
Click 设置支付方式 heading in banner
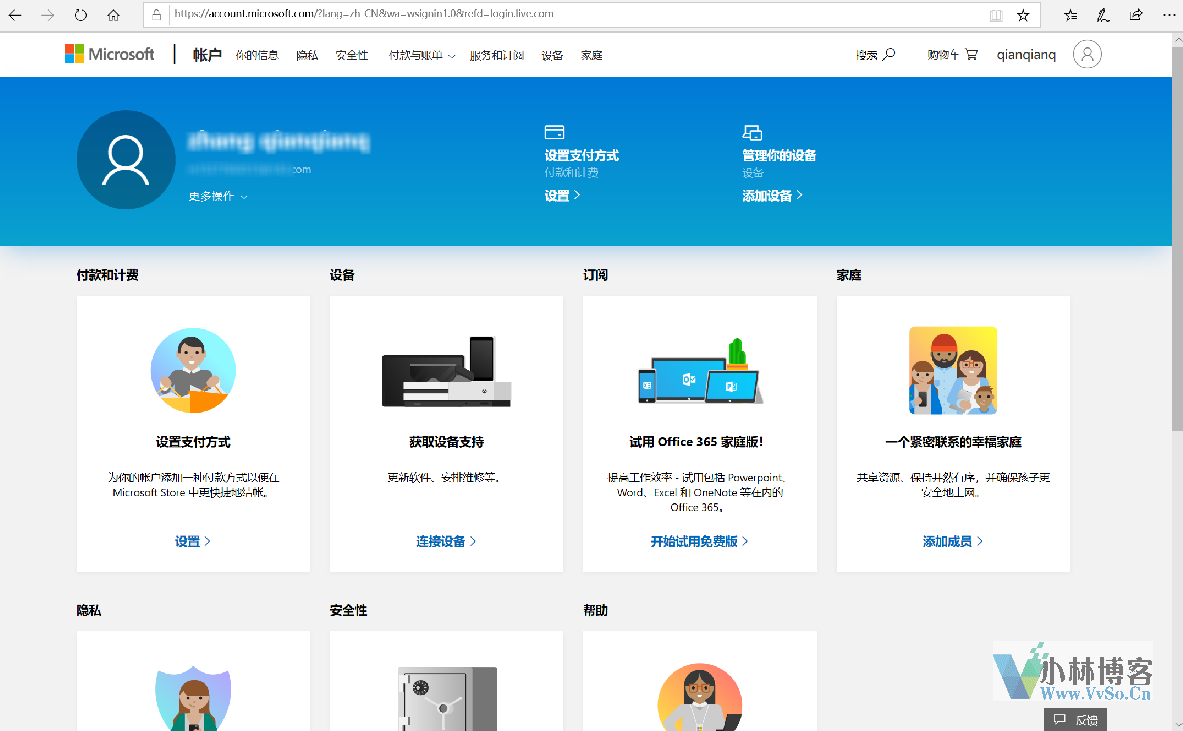click(x=582, y=155)
